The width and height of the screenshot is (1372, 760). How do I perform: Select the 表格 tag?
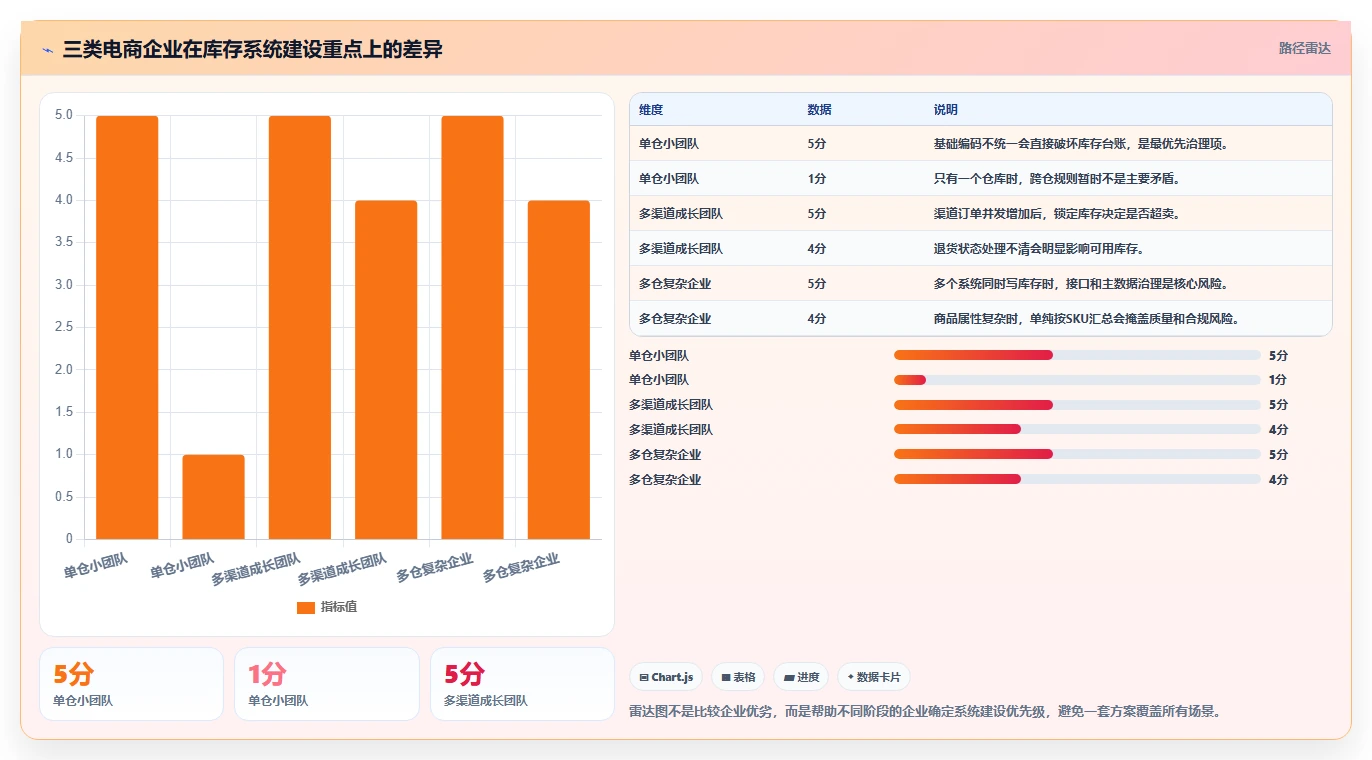pos(738,677)
